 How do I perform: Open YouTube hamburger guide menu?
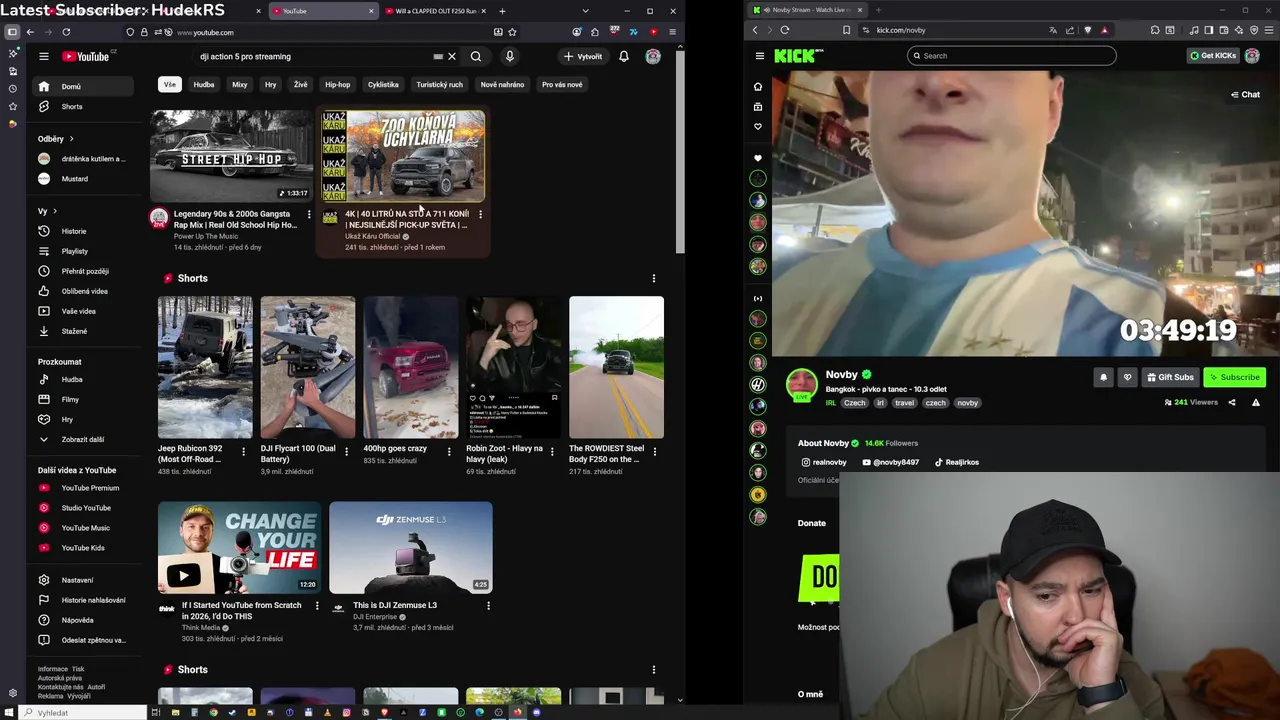click(x=43, y=56)
